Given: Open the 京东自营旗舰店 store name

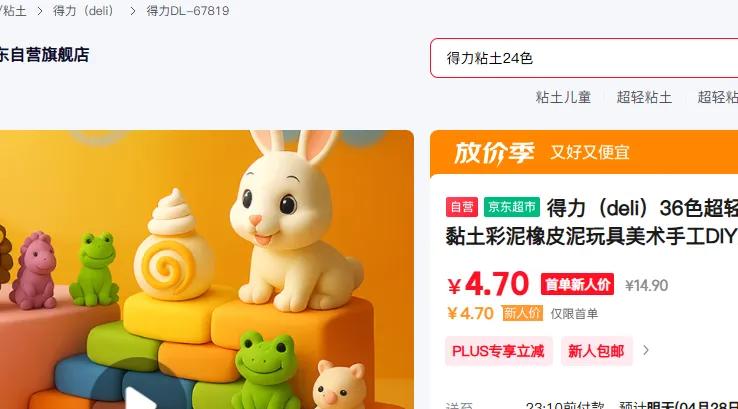Looking at the screenshot, I should click(x=44, y=55).
